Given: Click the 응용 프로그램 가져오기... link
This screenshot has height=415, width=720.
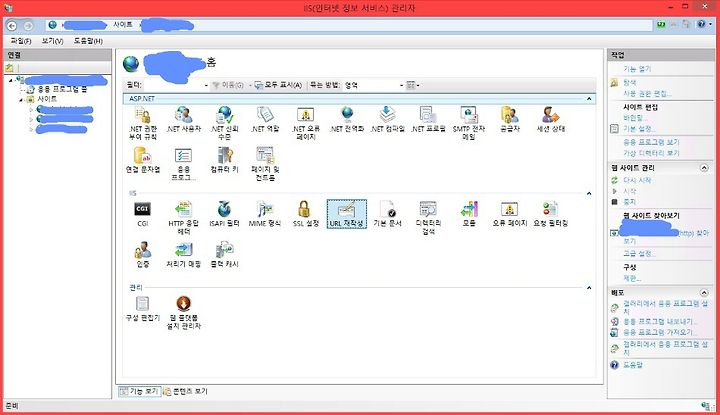Looking at the screenshot, I should point(660,332).
